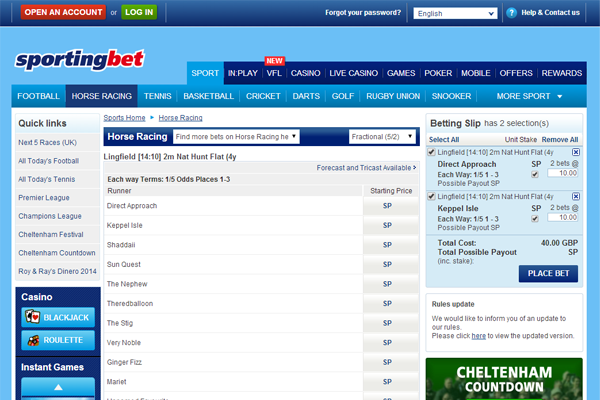Click the Roulette chips icon
The height and width of the screenshot is (400, 600).
[x=33, y=340]
